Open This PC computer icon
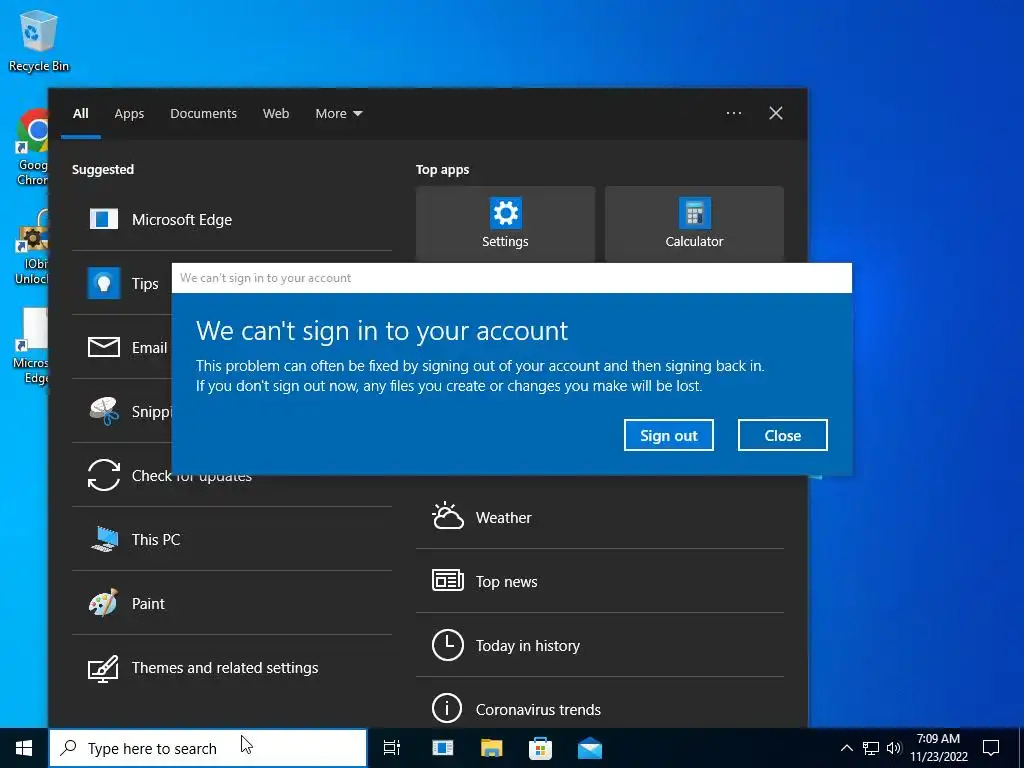1024x768 pixels. click(104, 539)
